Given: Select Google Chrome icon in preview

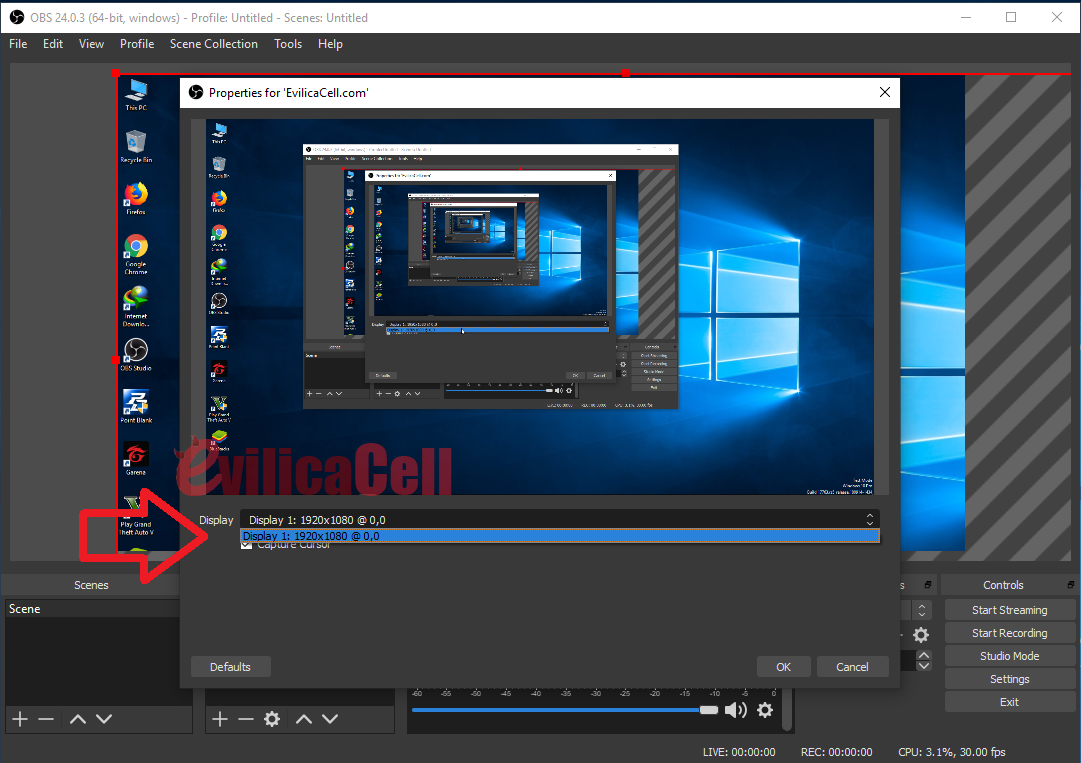Looking at the screenshot, I should pyautogui.click(x=136, y=254).
